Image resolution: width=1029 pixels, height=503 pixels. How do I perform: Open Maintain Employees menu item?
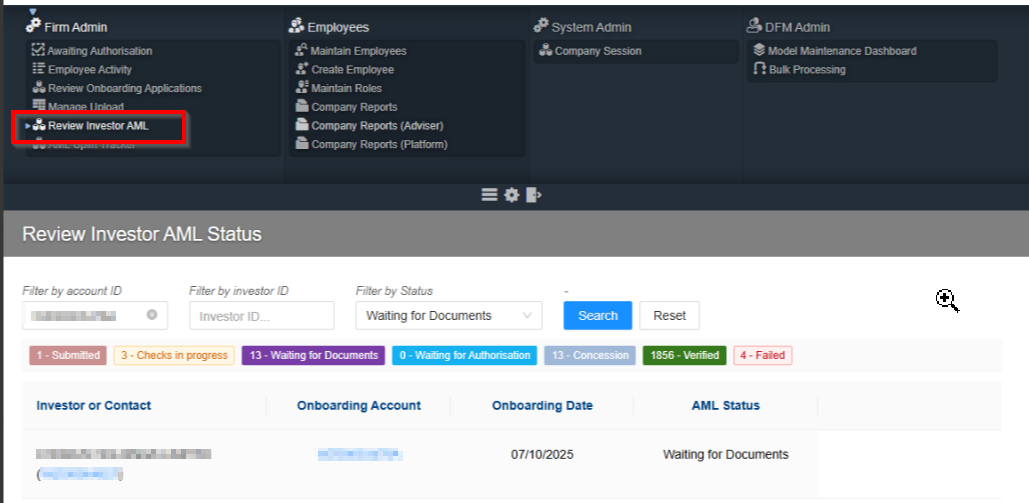[x=358, y=51]
